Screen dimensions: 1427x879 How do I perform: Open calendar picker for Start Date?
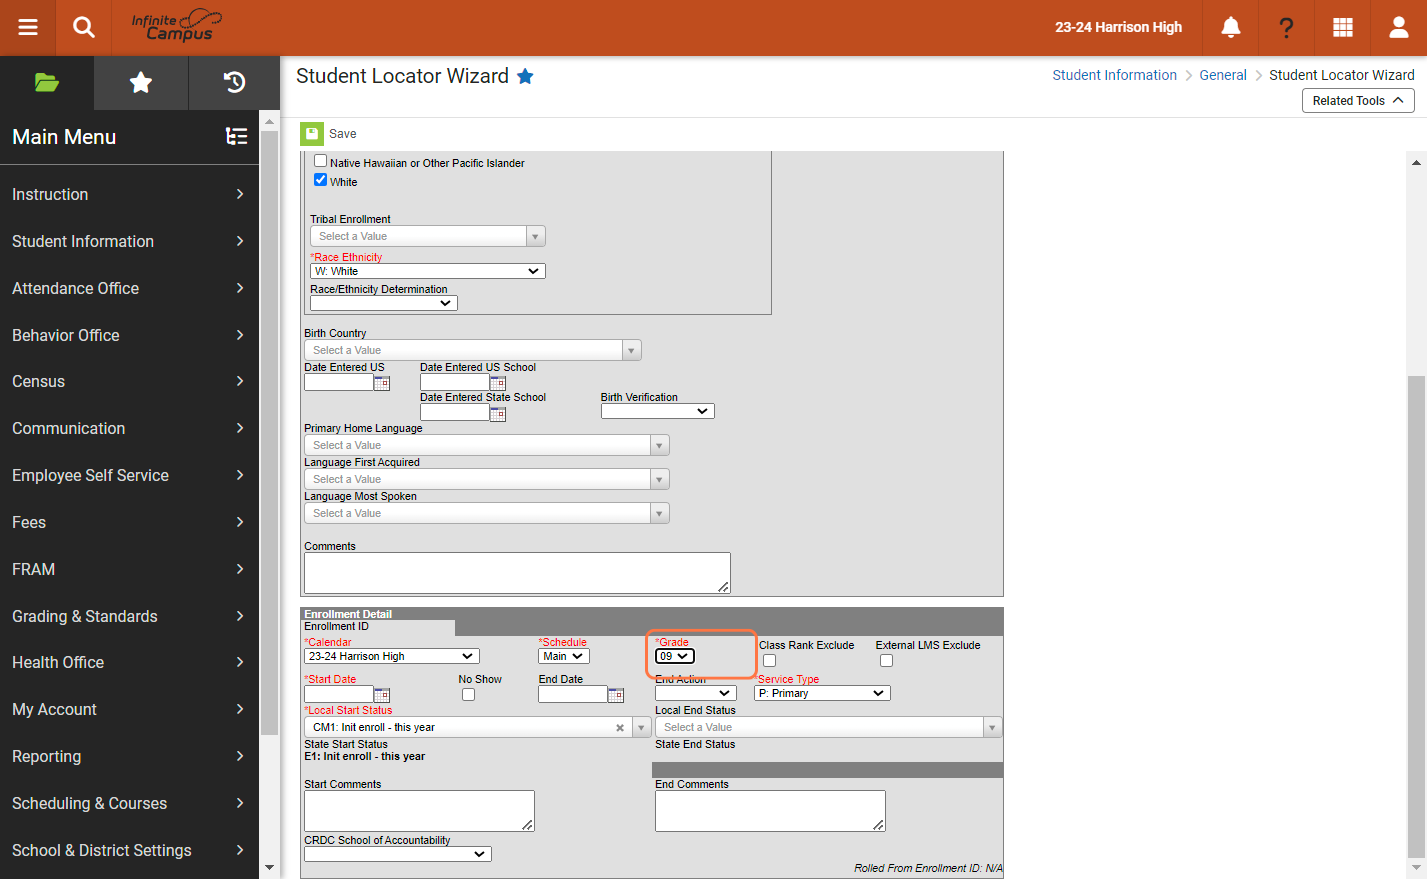pyautogui.click(x=382, y=694)
